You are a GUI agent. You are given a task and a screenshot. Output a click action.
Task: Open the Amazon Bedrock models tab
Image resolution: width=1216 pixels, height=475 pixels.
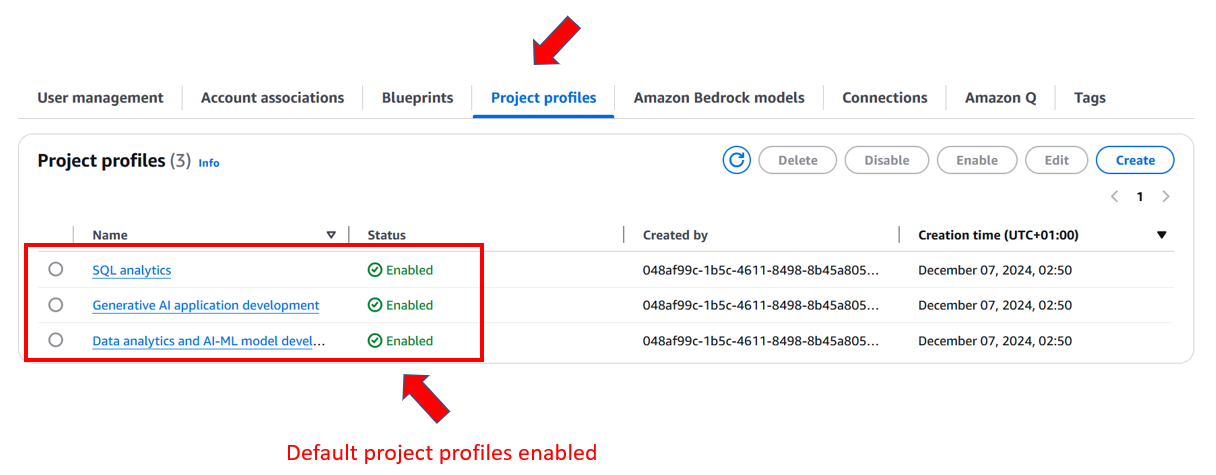coord(719,98)
